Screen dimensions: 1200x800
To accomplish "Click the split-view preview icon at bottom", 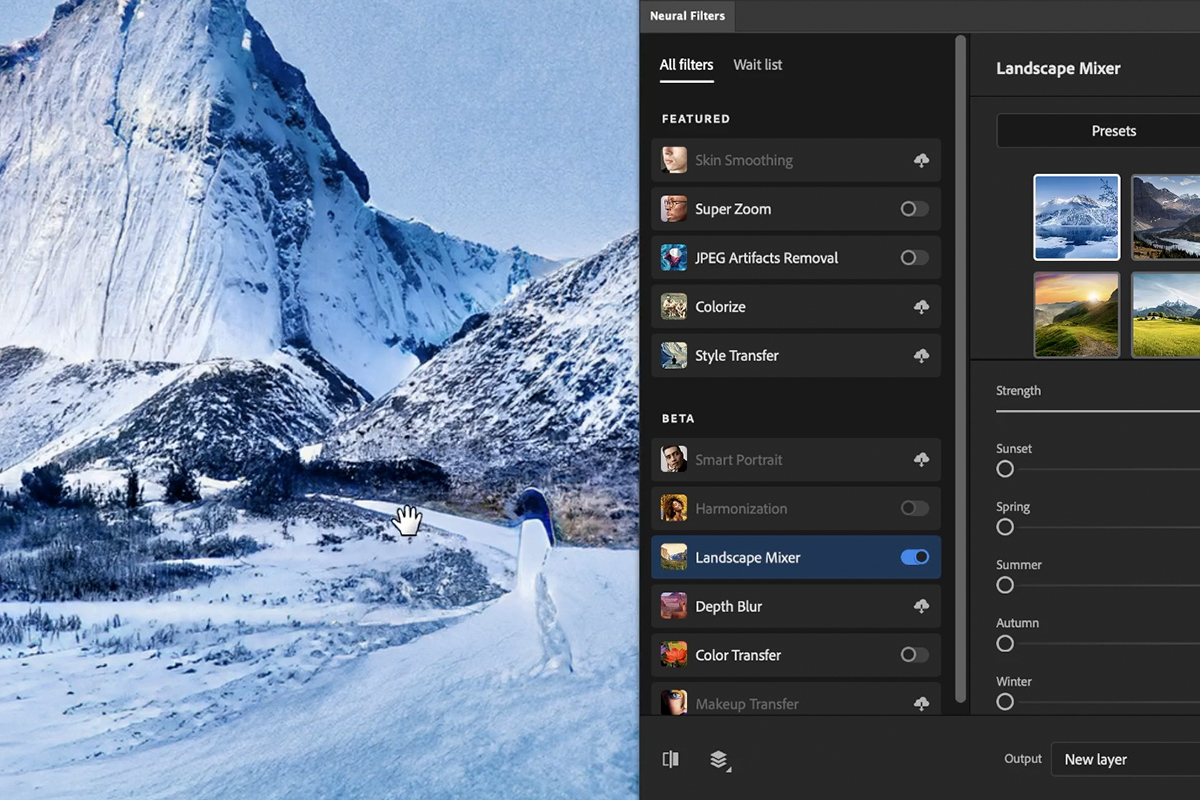I will point(671,759).
